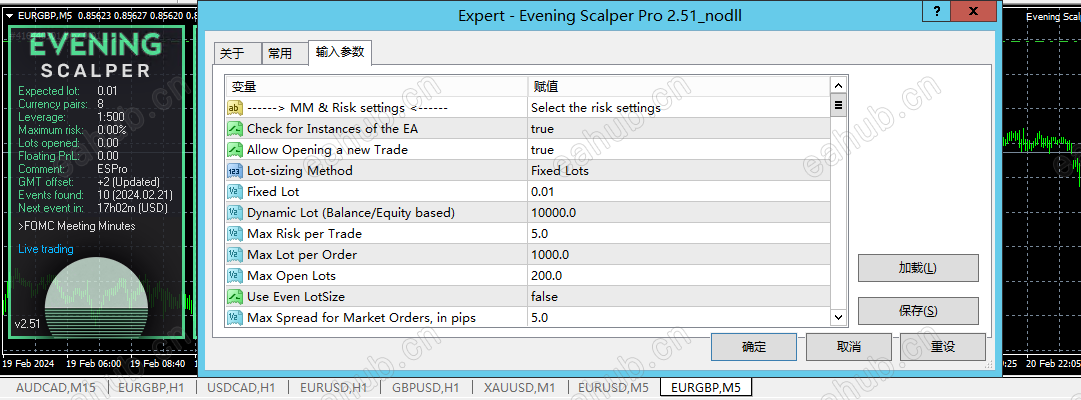Click the icon next to Check for Instances of the EA
Image resolution: width=1081 pixels, height=400 pixels.
coord(236,129)
